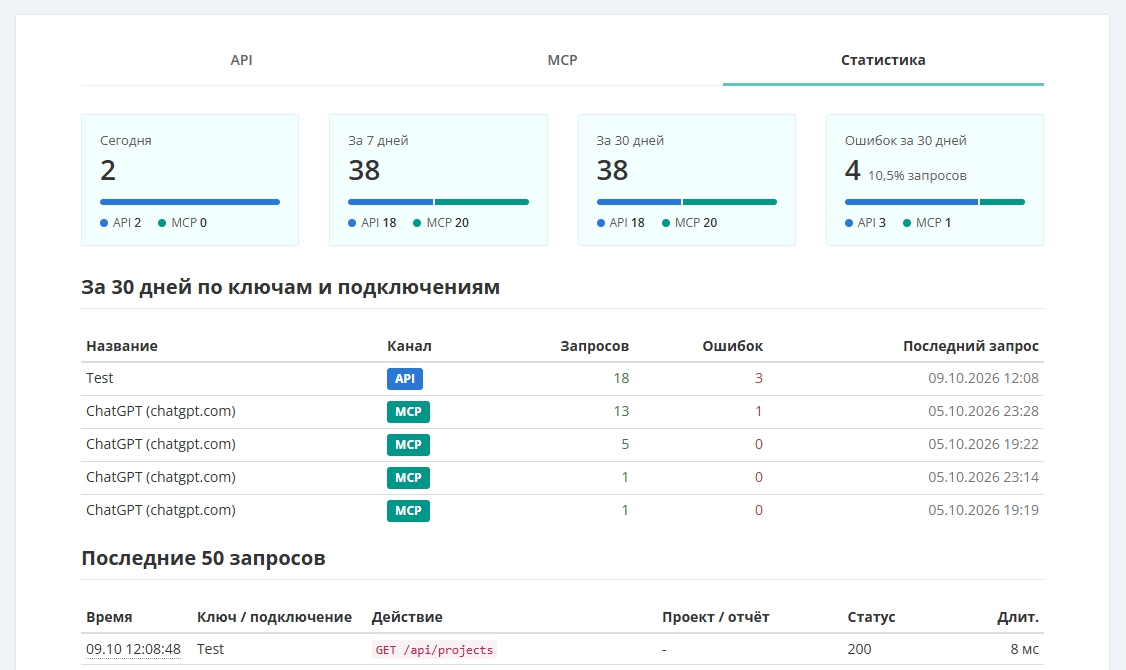Click date 05.10.2026 19:22
Viewport: 1126px width, 670px height.
pyautogui.click(x=983, y=445)
